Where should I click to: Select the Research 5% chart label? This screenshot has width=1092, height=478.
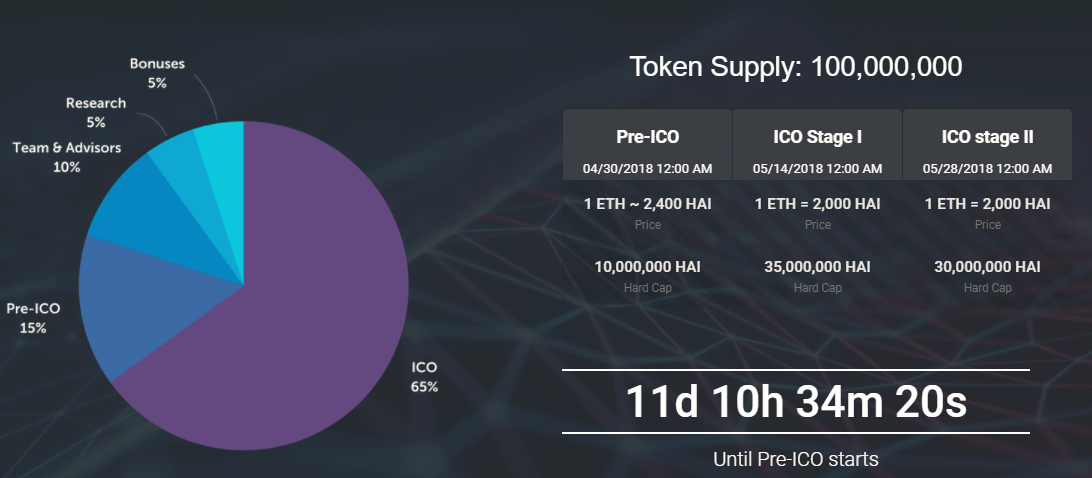tap(96, 112)
